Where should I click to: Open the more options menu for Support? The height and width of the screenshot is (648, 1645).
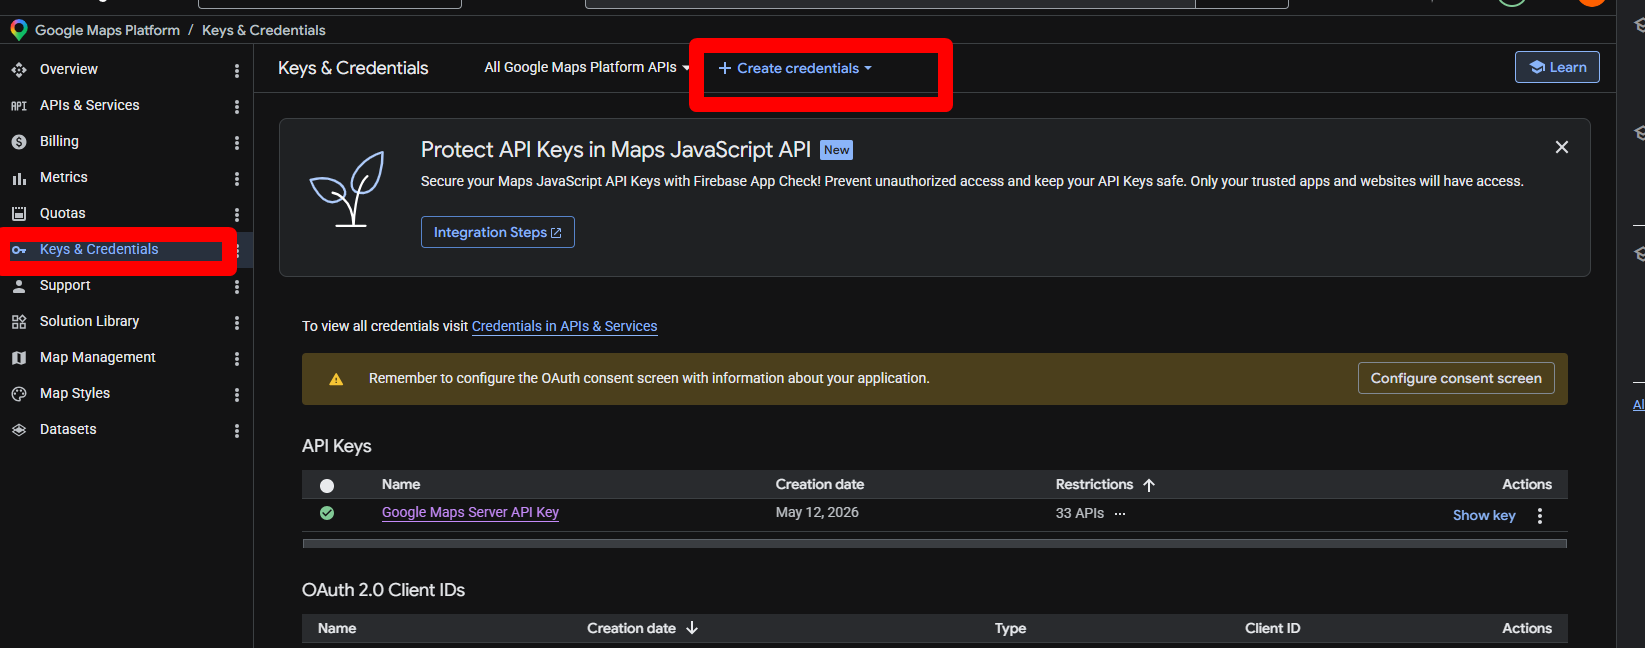pos(237,287)
